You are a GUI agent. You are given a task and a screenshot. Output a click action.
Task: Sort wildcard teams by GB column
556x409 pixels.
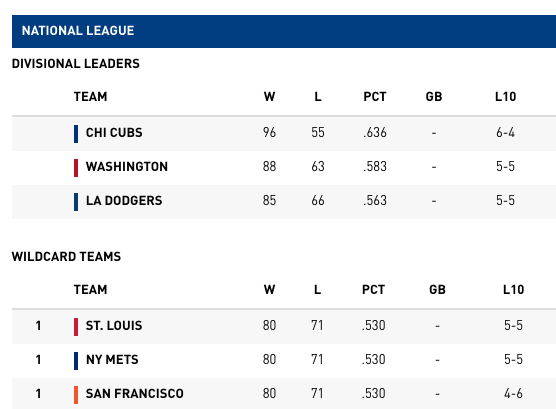[x=437, y=289]
